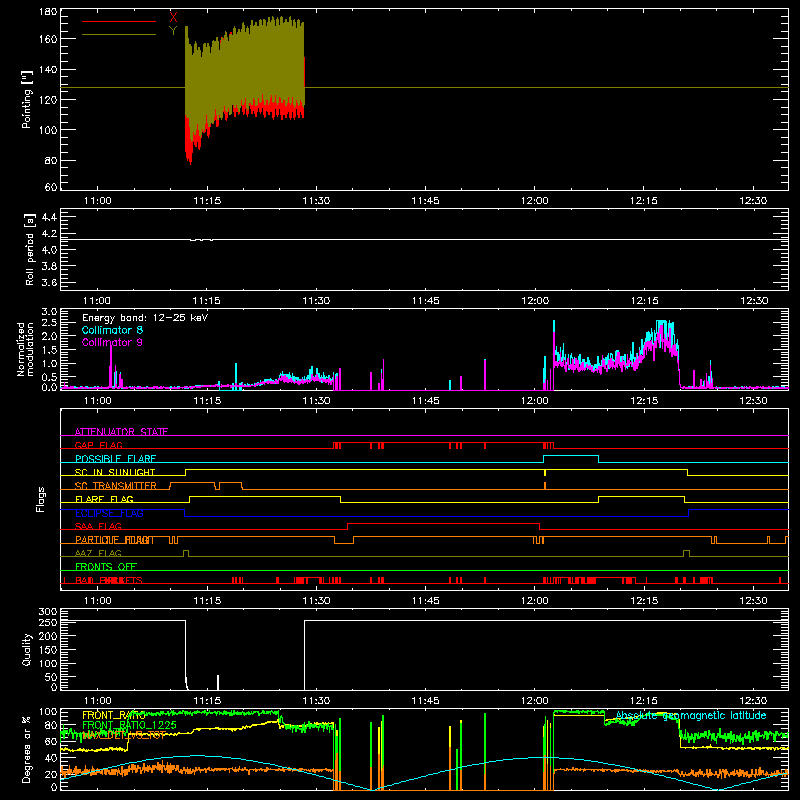
Task: Click '12:15' time label under the modulation plot
Action: (644, 401)
